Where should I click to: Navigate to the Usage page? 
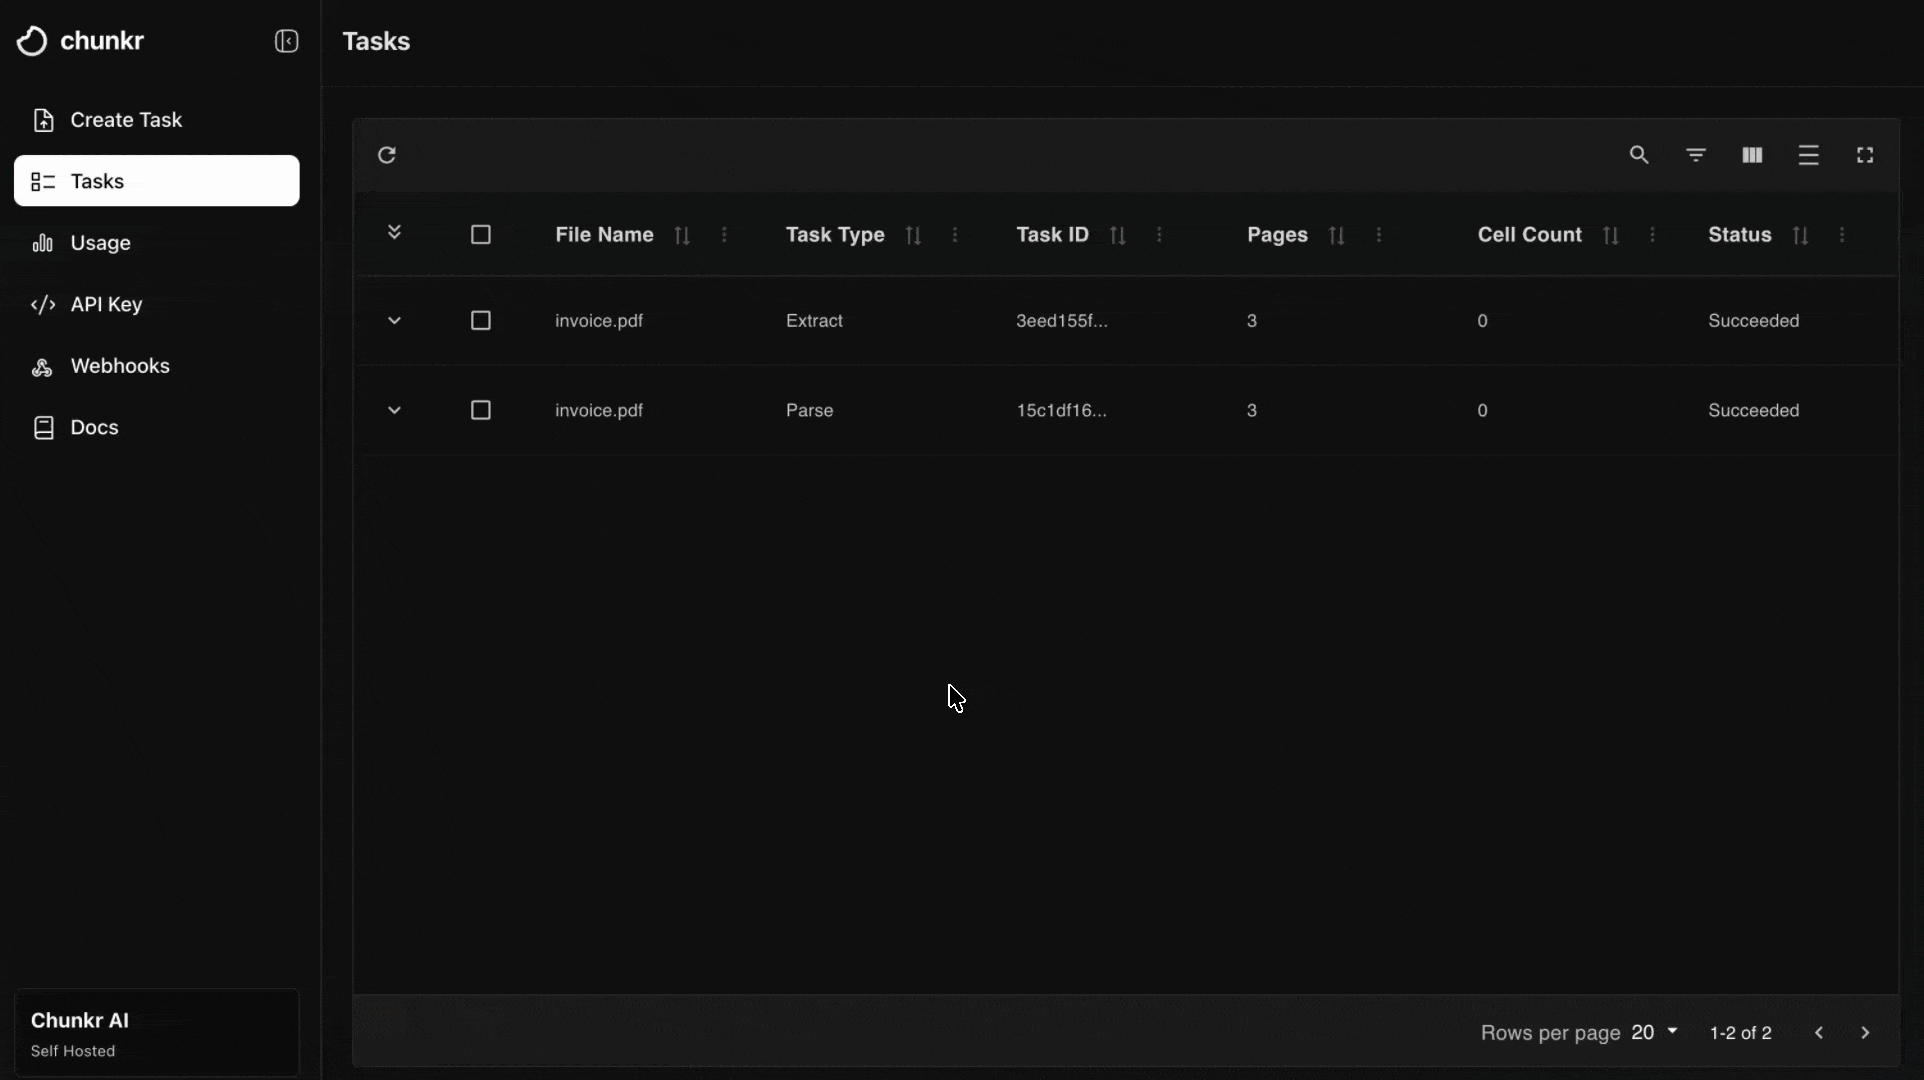click(x=100, y=242)
